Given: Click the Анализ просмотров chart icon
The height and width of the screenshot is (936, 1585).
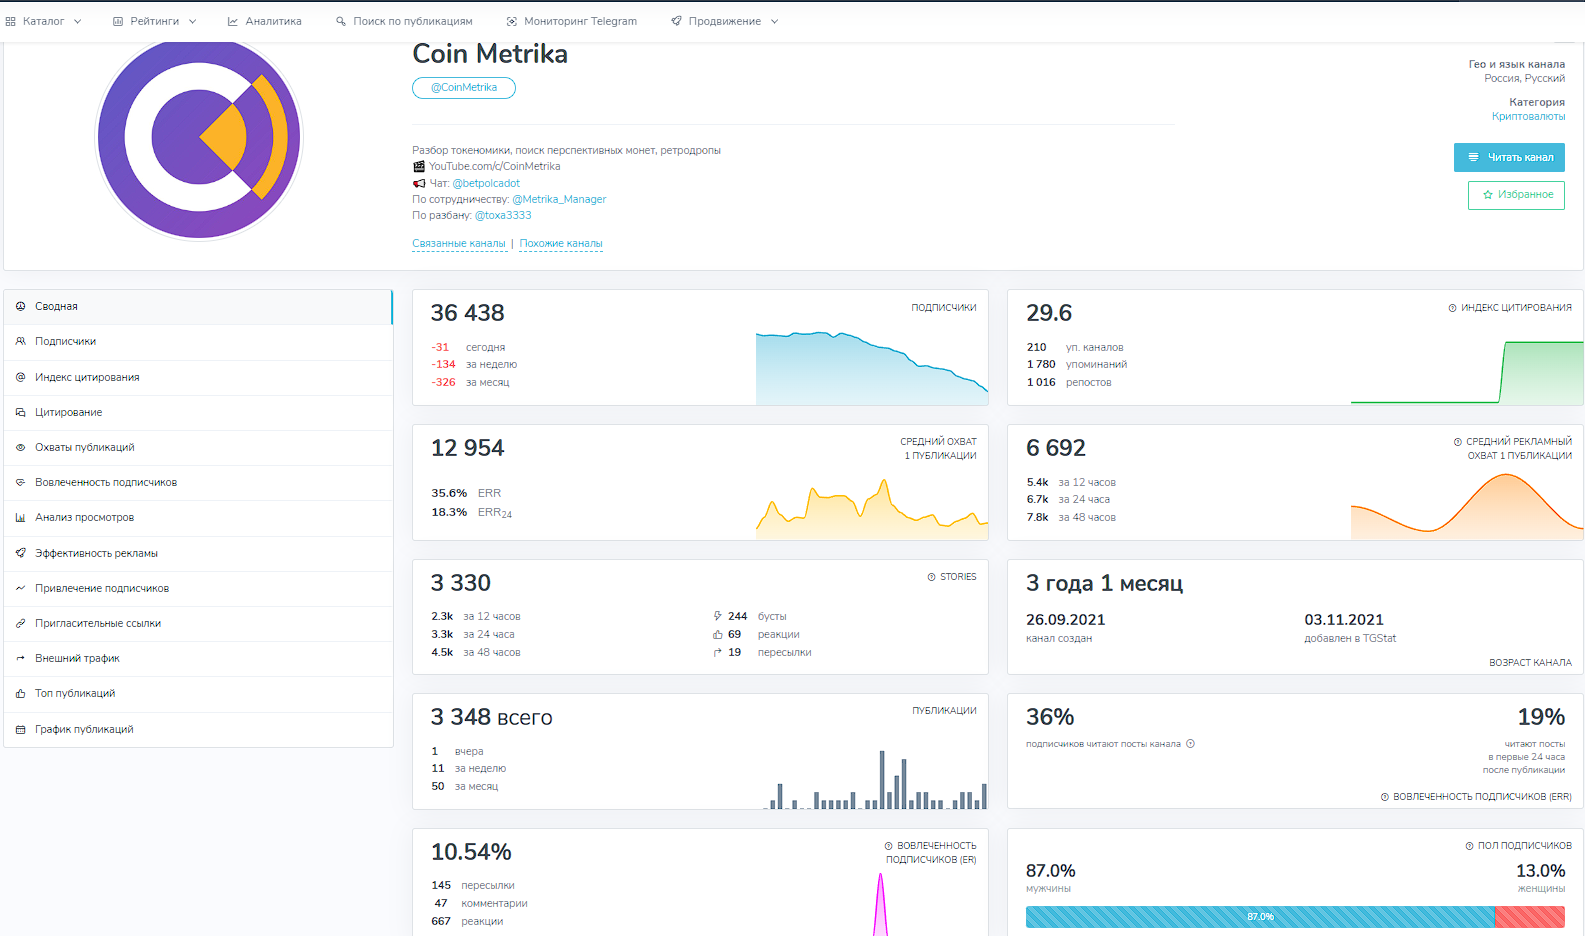Looking at the screenshot, I should 20,518.
